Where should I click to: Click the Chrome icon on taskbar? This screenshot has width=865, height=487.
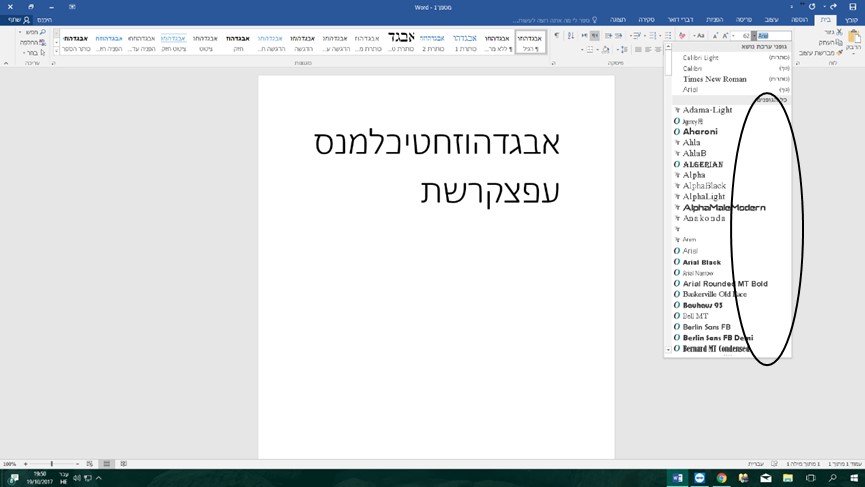point(722,478)
